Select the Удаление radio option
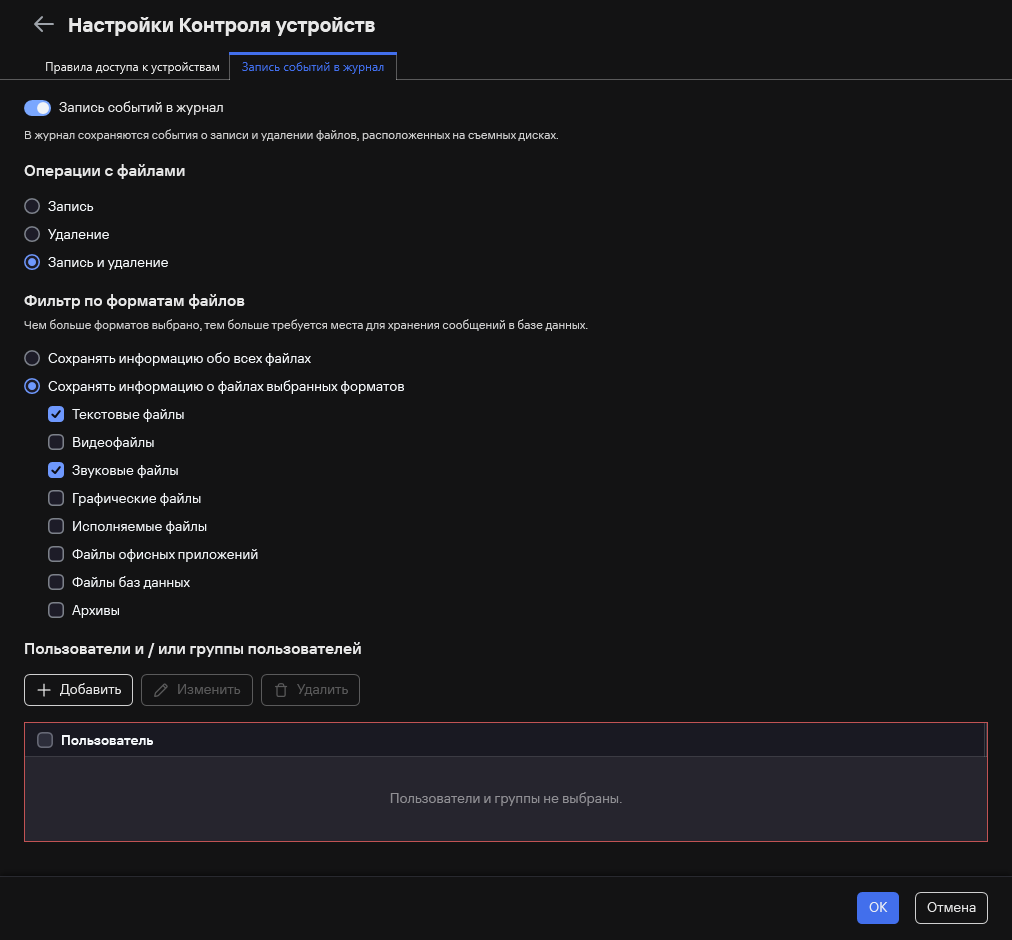The width and height of the screenshot is (1012, 940). point(32,234)
